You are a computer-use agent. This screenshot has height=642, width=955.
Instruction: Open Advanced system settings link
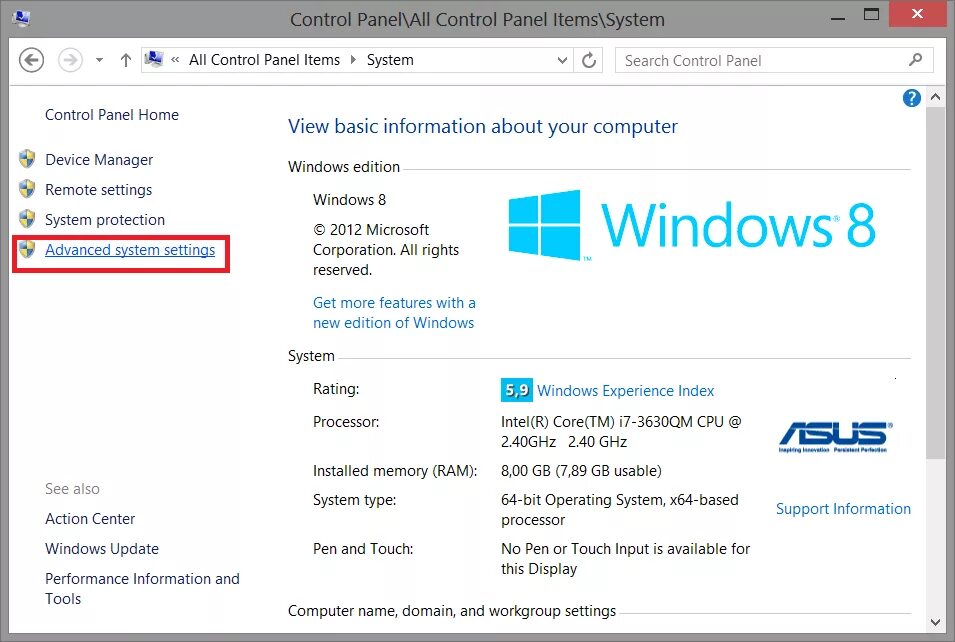click(x=130, y=250)
